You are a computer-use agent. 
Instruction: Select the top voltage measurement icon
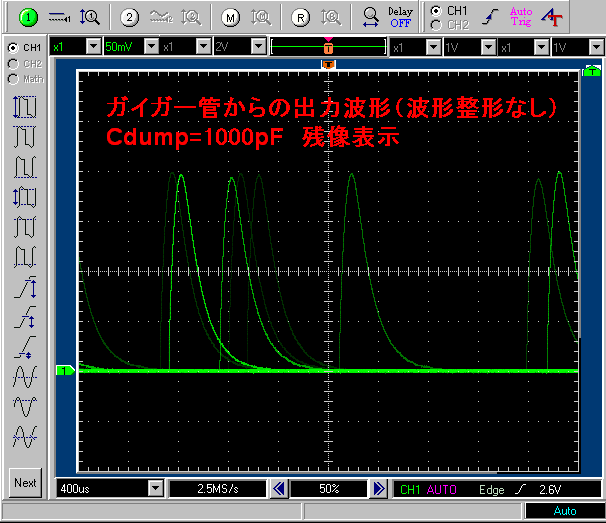tap(25, 227)
